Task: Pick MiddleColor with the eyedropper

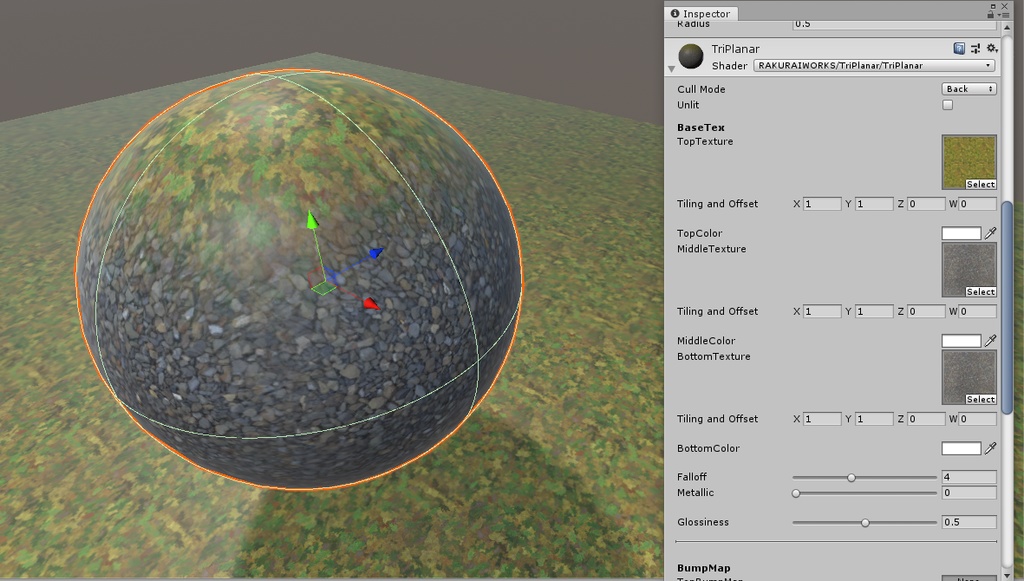Action: click(x=991, y=340)
